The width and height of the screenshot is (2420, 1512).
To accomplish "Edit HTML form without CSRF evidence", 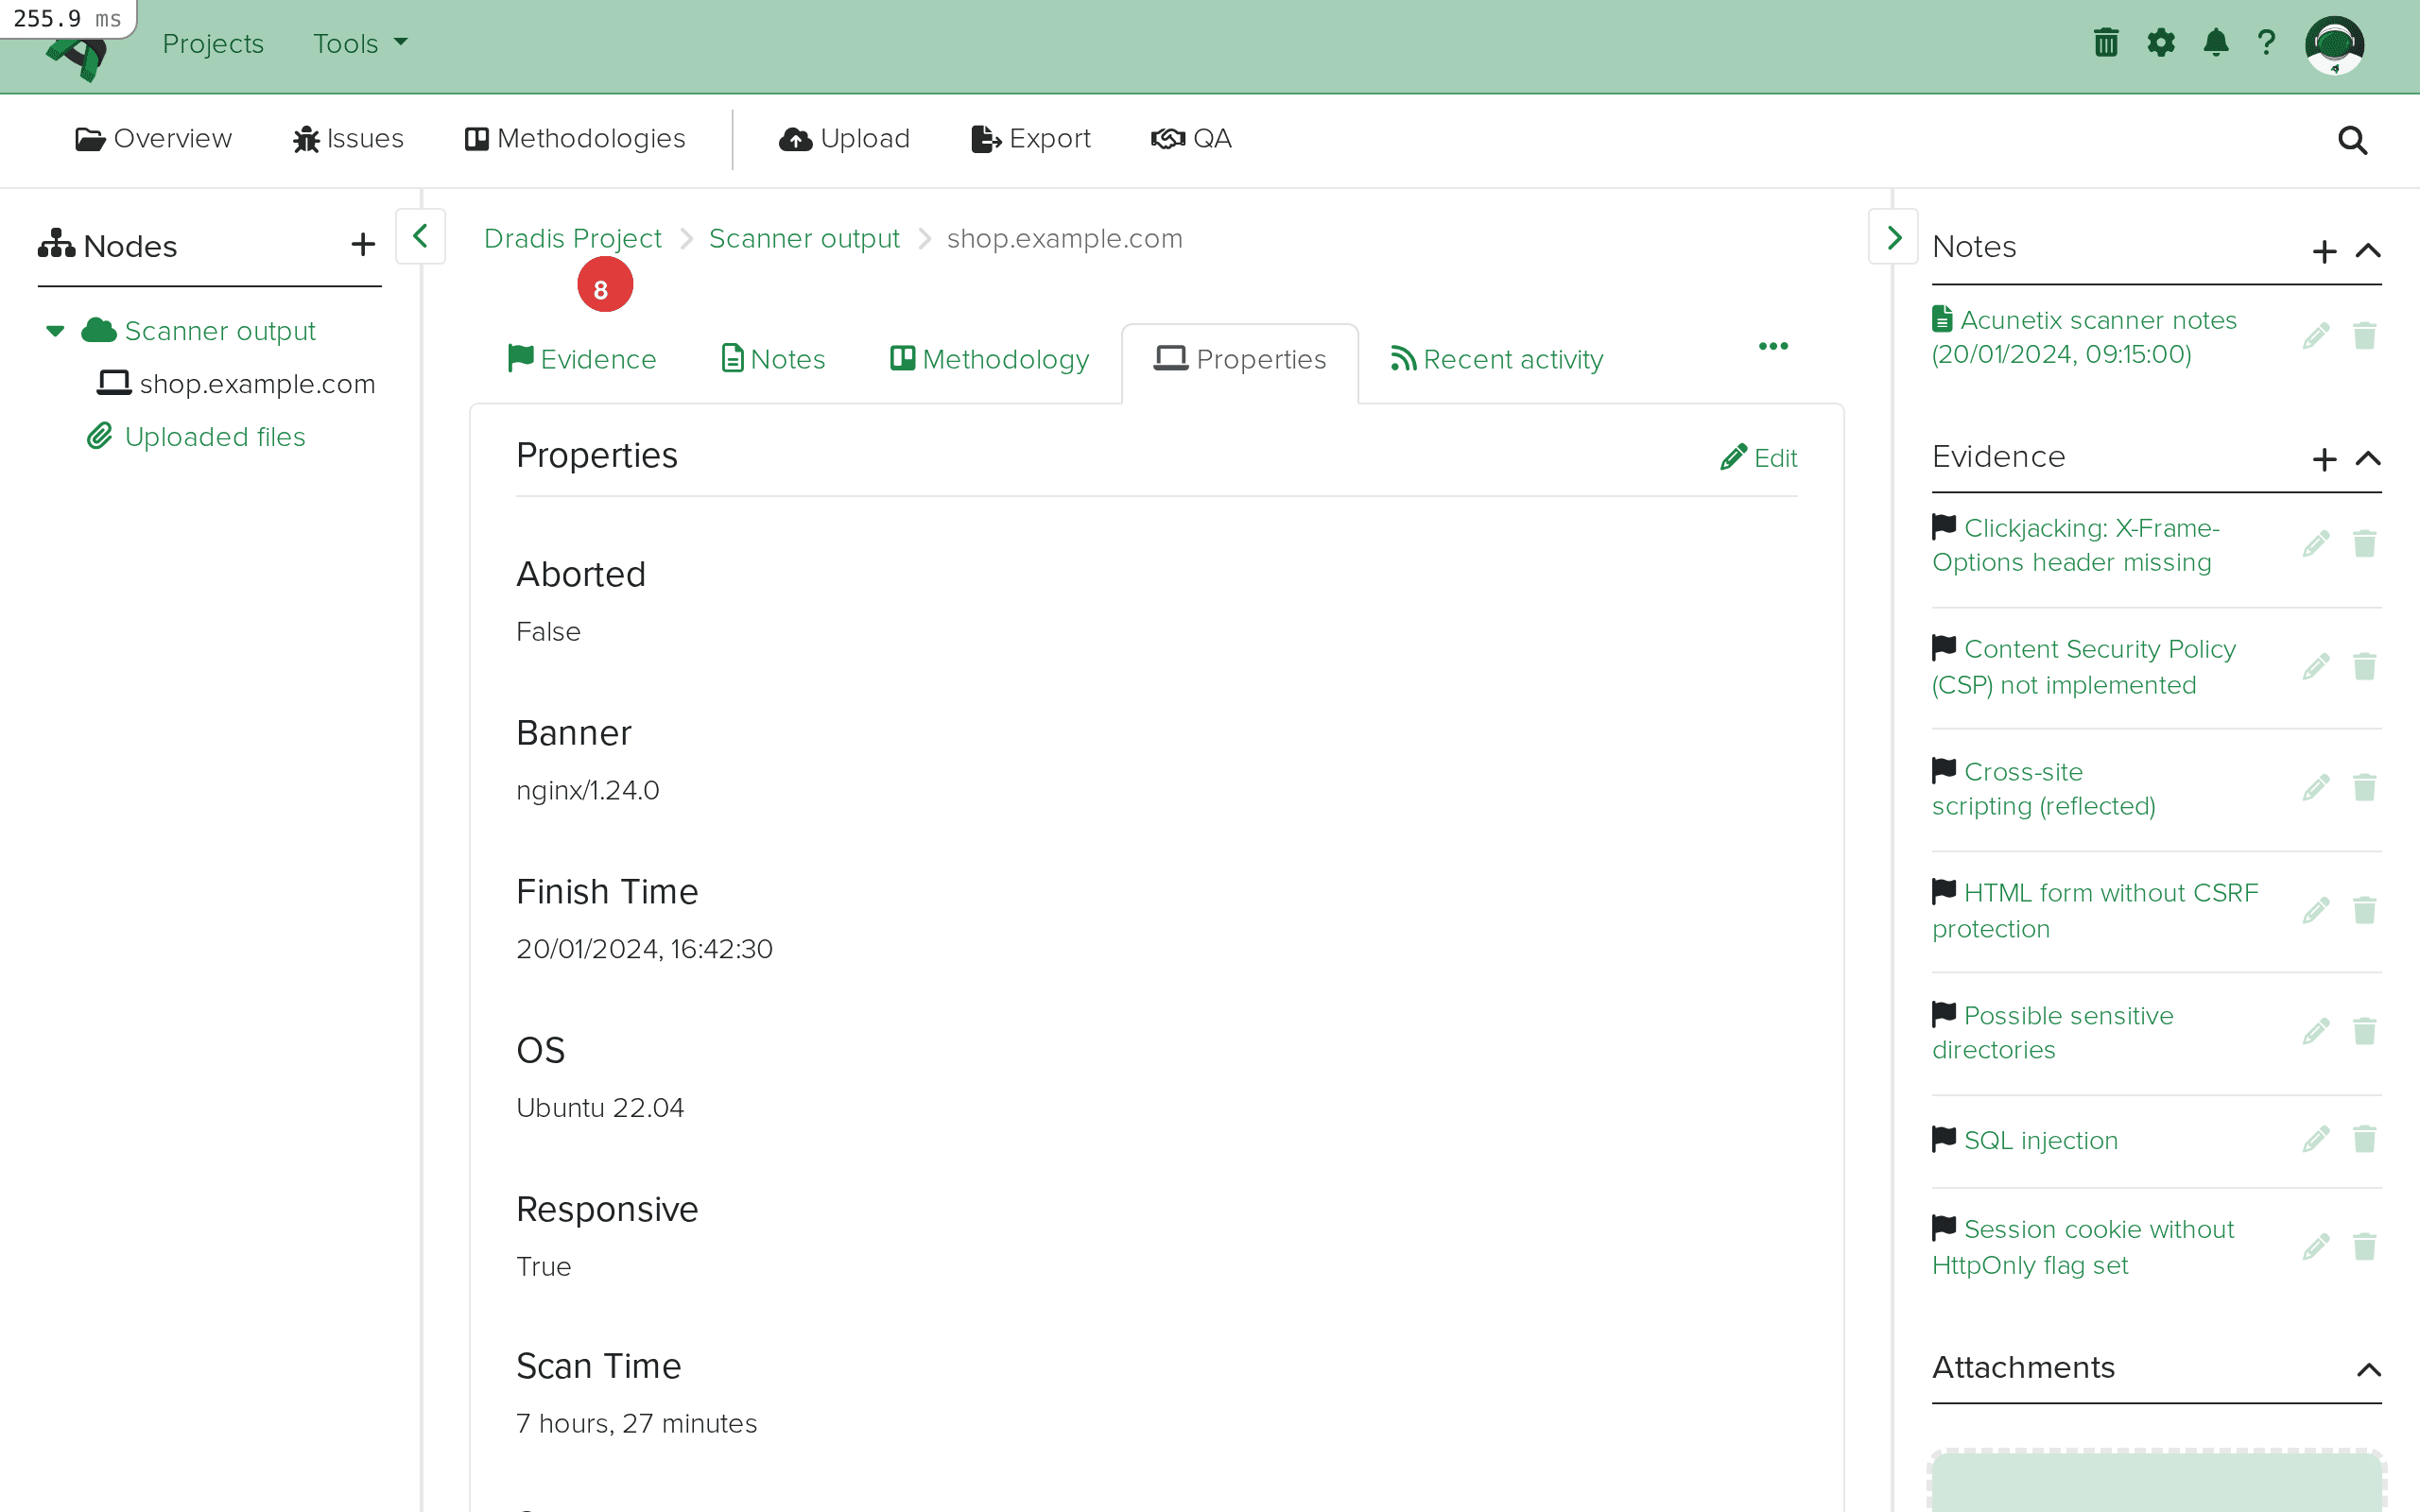I will [x=2316, y=911].
